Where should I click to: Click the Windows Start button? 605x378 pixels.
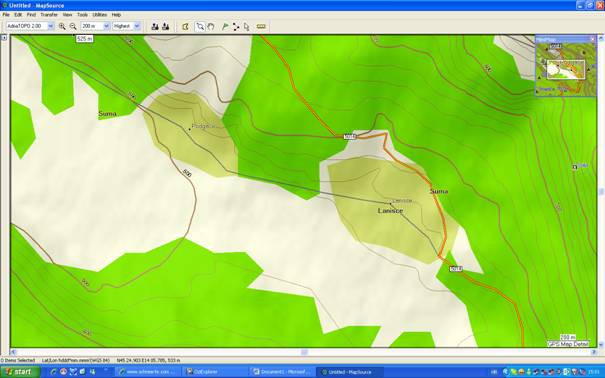20,372
